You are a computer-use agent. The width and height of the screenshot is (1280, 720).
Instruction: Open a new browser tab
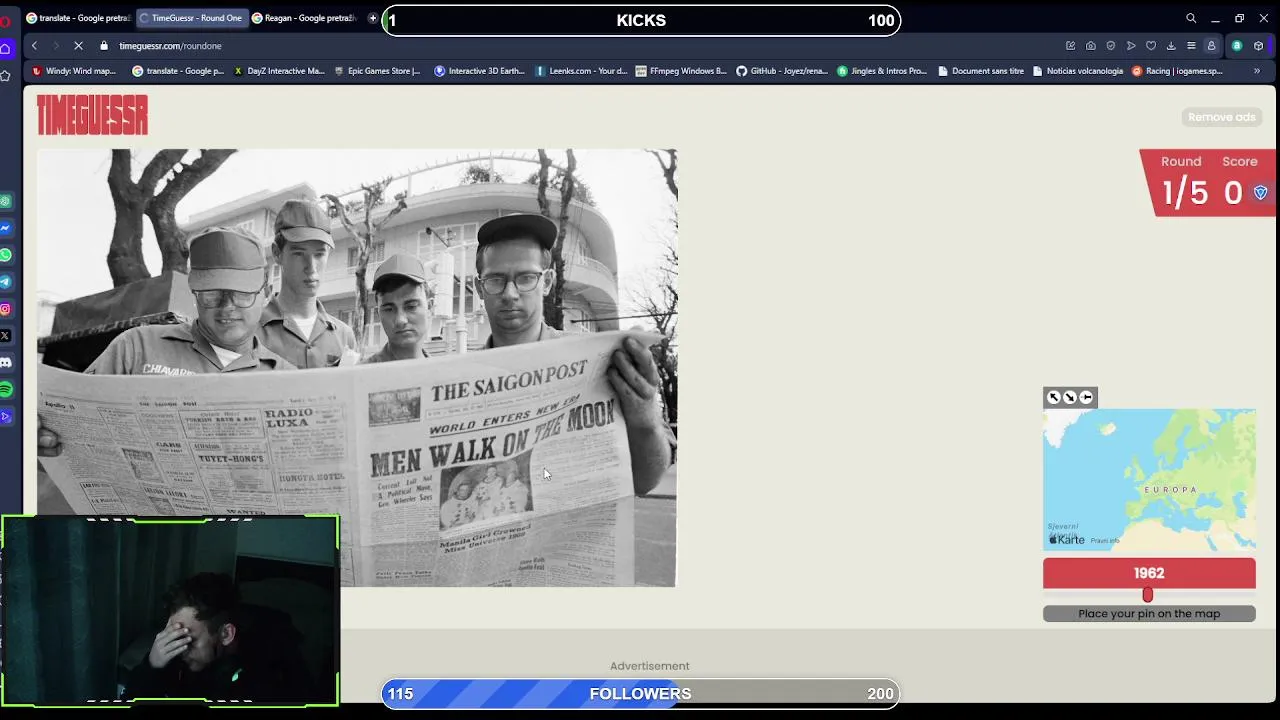pos(373,18)
